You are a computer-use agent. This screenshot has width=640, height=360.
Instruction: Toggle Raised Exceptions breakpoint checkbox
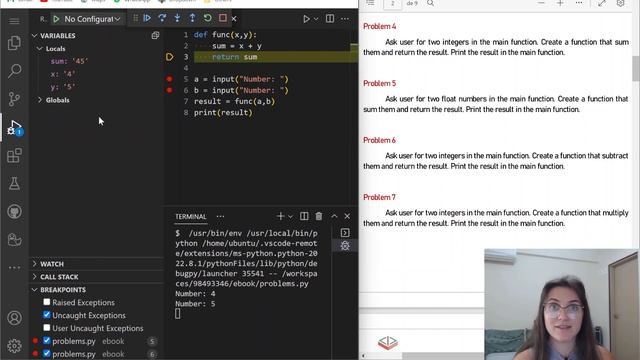47,302
